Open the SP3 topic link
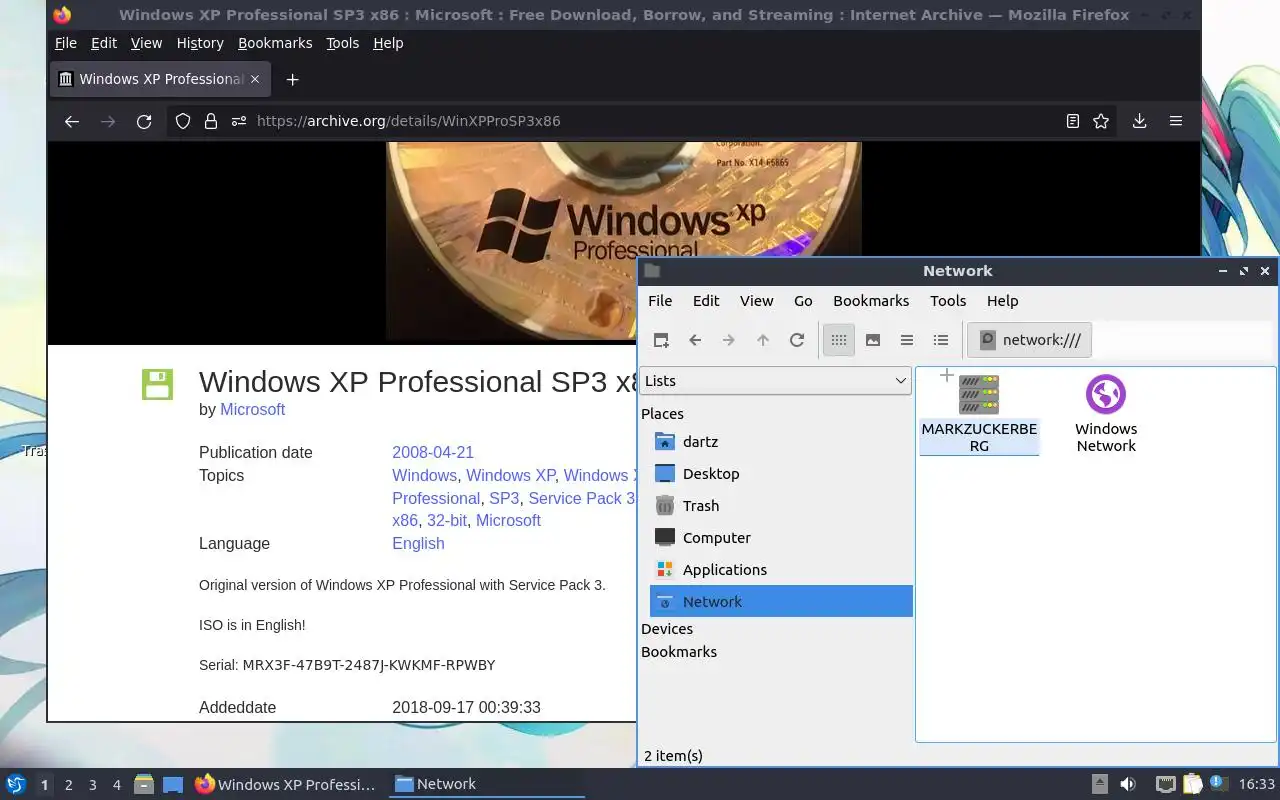 pos(504,499)
